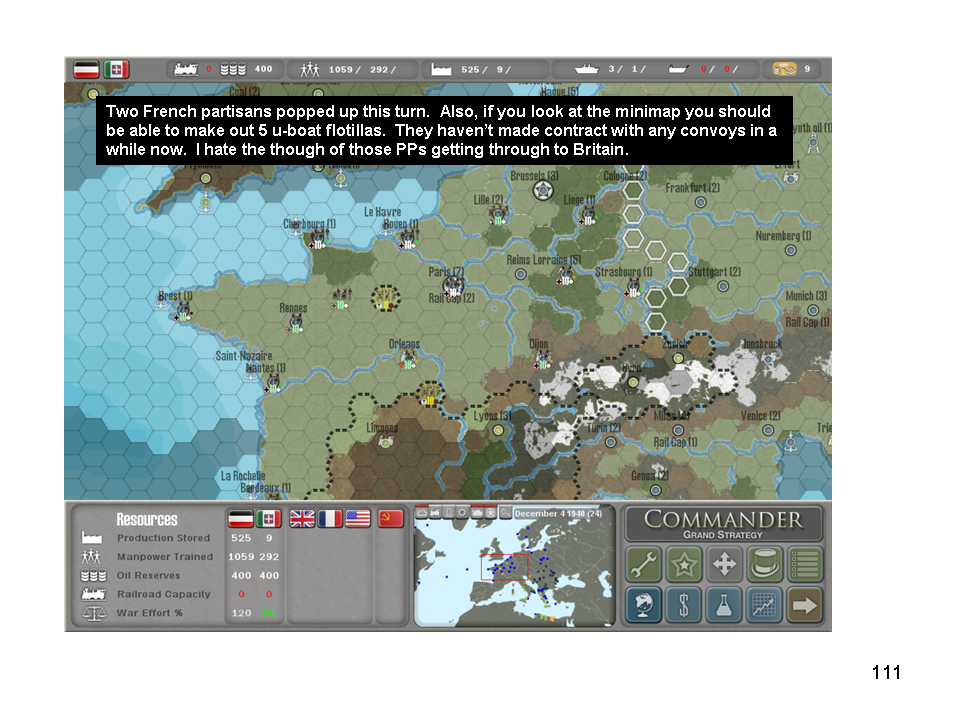
Task: Show the statistics graph screen
Action: tap(765, 605)
